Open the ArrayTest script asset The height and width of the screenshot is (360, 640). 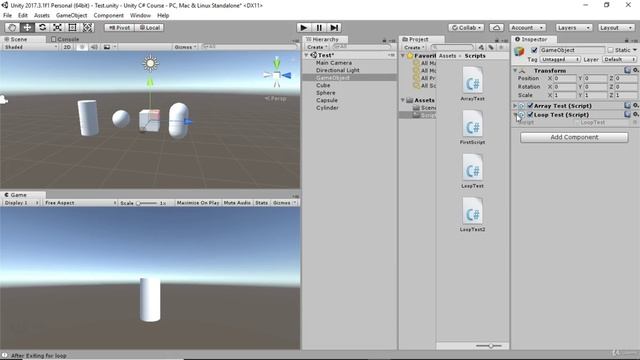point(472,84)
